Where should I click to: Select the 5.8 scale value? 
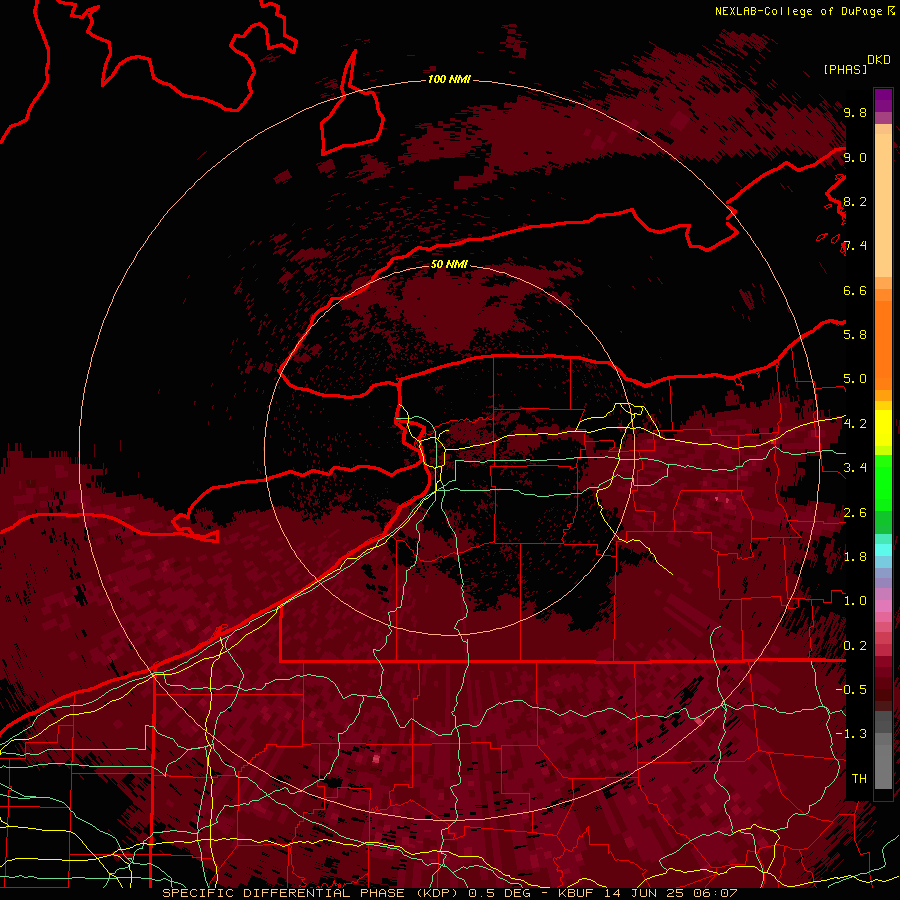coord(855,335)
